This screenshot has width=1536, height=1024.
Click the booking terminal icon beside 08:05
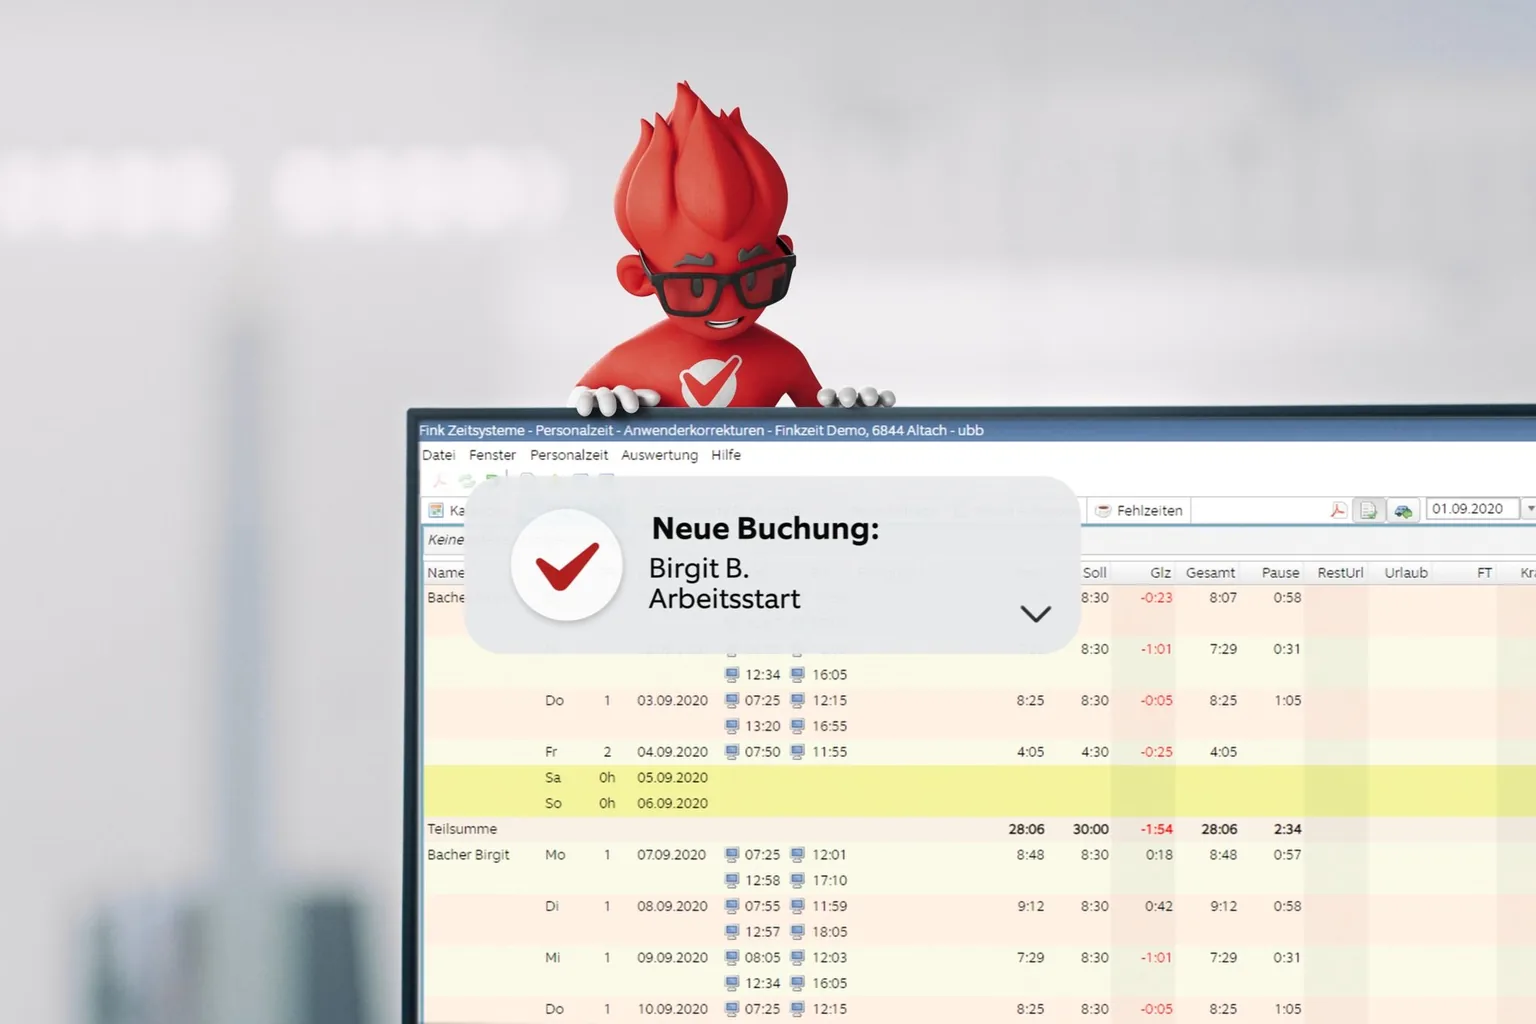[x=732, y=958]
